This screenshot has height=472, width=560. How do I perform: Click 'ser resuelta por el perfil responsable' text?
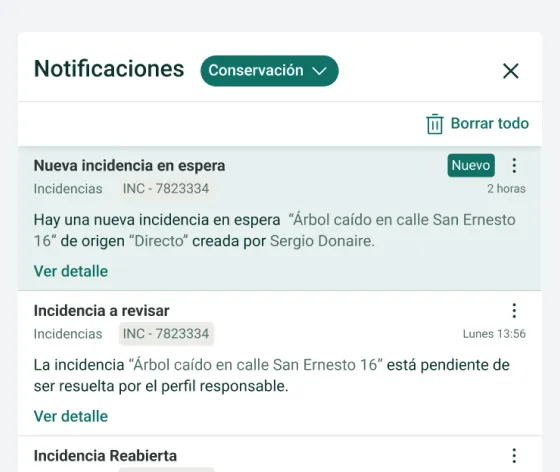coord(161,386)
